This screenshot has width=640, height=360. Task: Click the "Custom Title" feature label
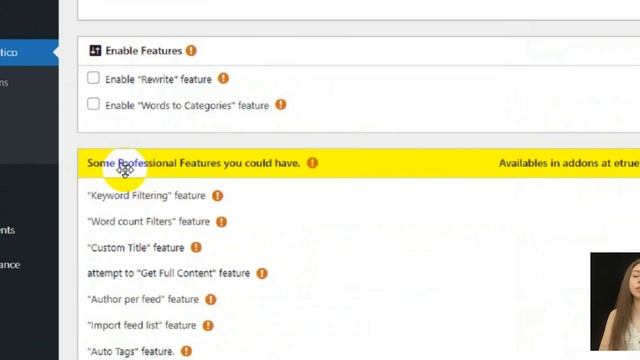136,248
